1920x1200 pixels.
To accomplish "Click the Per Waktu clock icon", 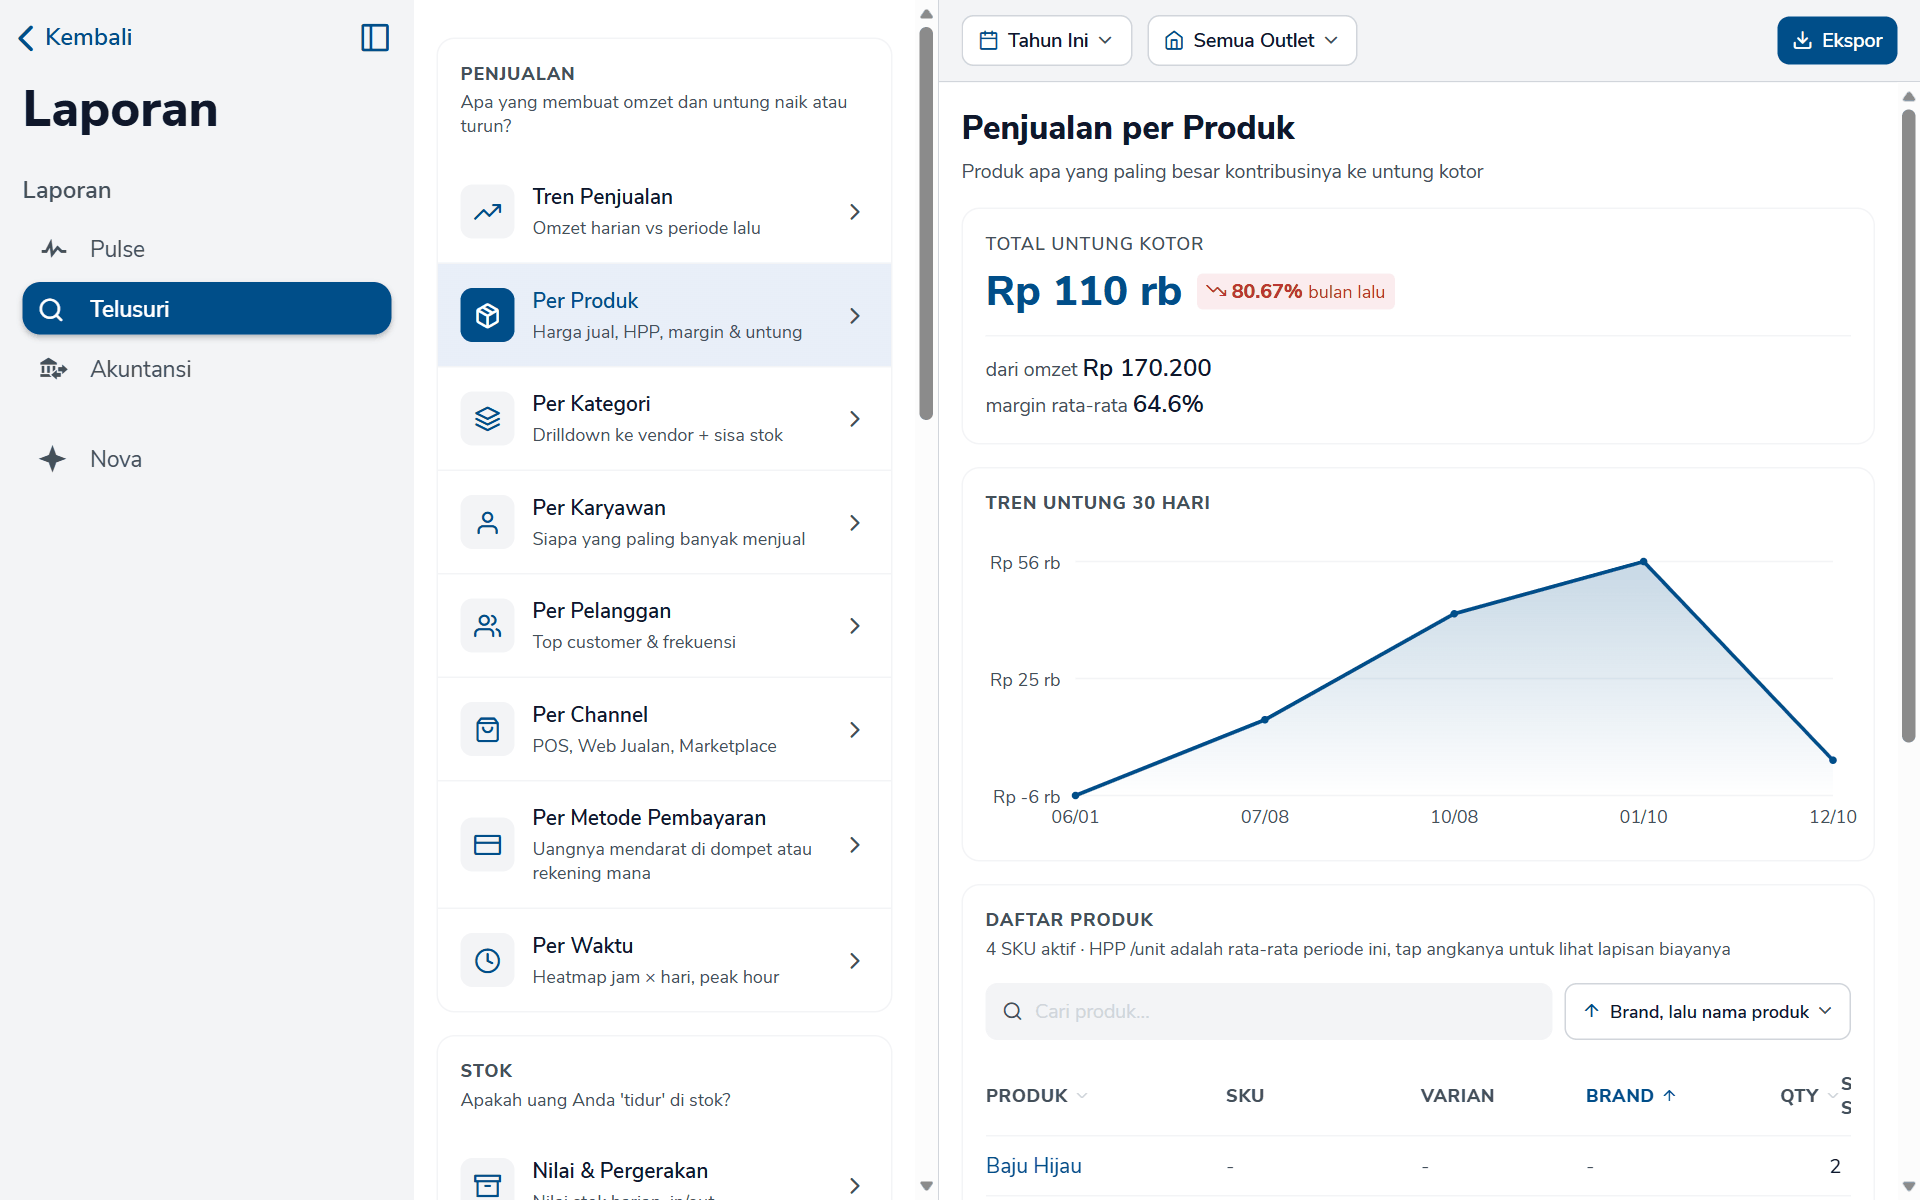I will [x=487, y=961].
